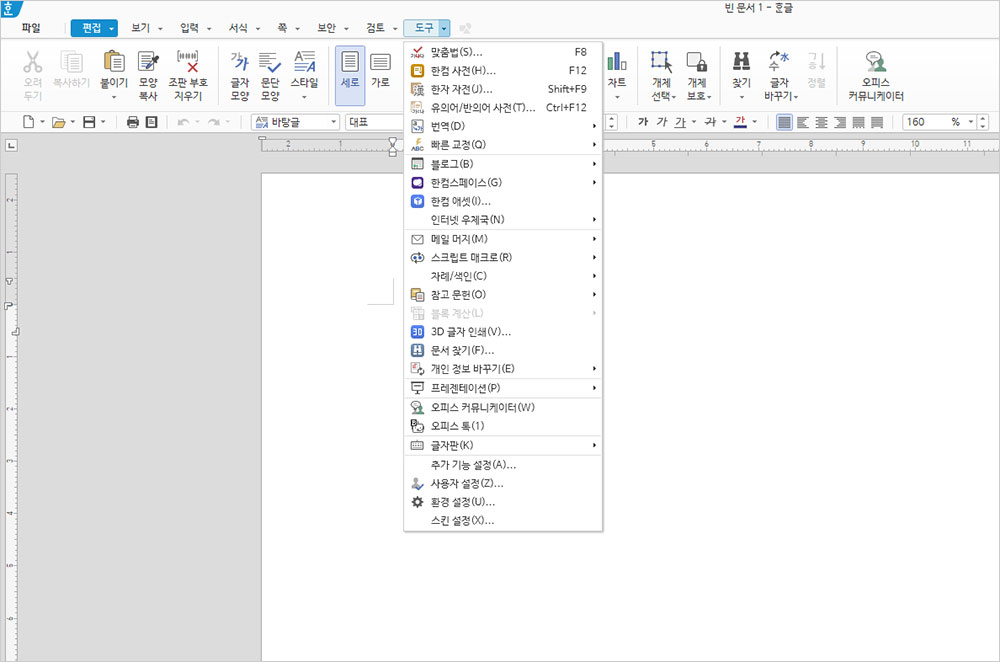
Task: Open 빠른 교정(Q) submenu
Action: (503, 145)
